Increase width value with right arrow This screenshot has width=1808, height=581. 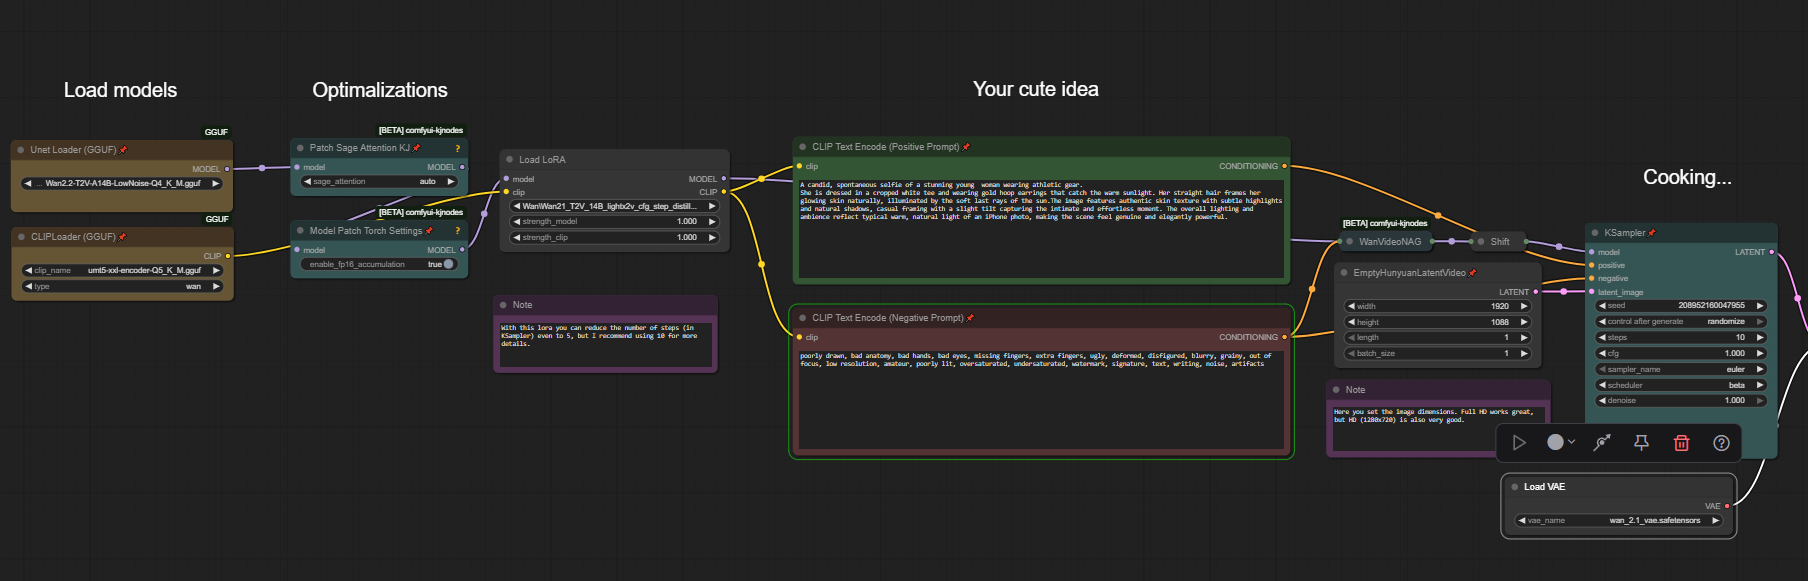(x=1524, y=306)
